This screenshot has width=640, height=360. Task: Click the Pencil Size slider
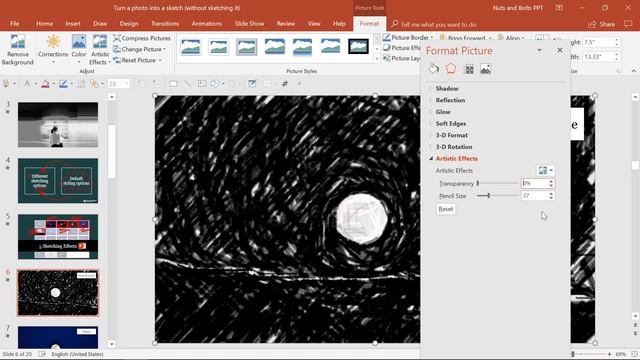tap(498, 196)
